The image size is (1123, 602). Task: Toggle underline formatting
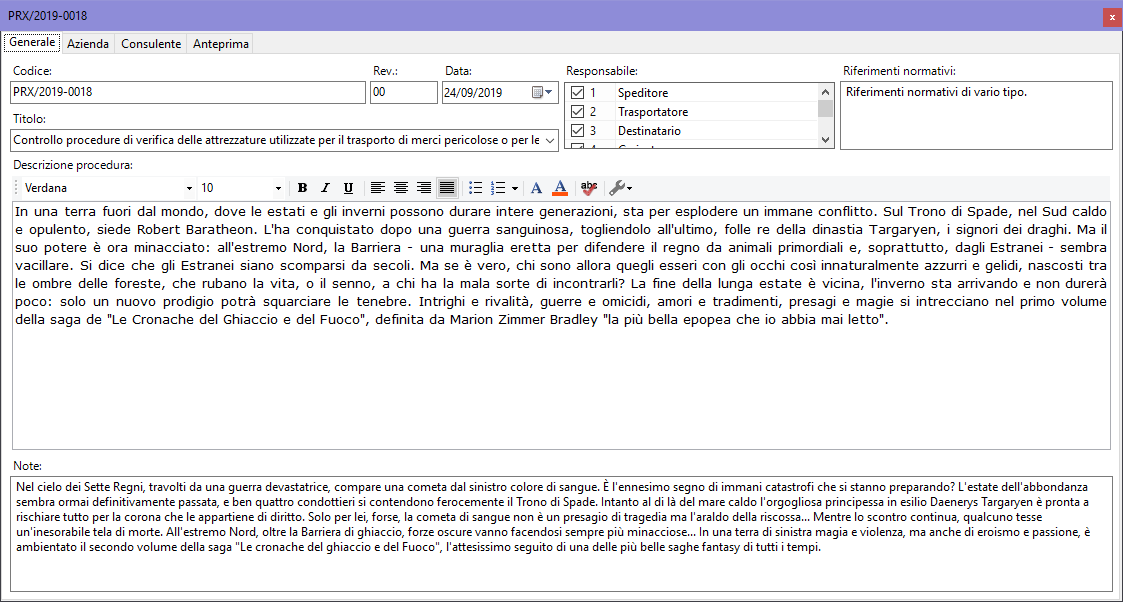pos(348,188)
